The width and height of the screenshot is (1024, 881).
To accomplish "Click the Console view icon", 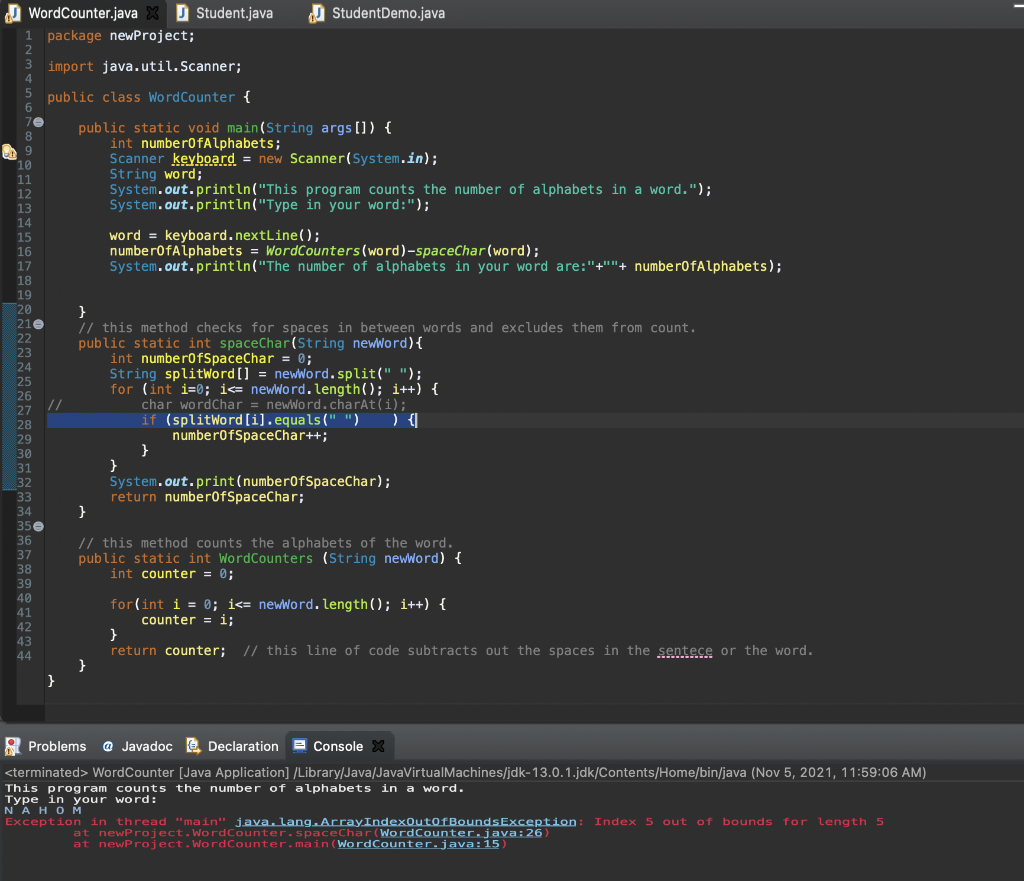I will (297, 745).
